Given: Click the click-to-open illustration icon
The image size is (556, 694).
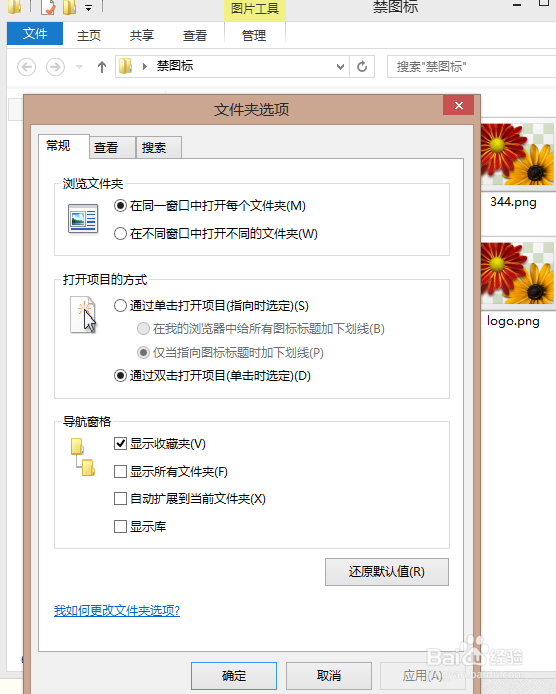Looking at the screenshot, I should pos(83,315).
